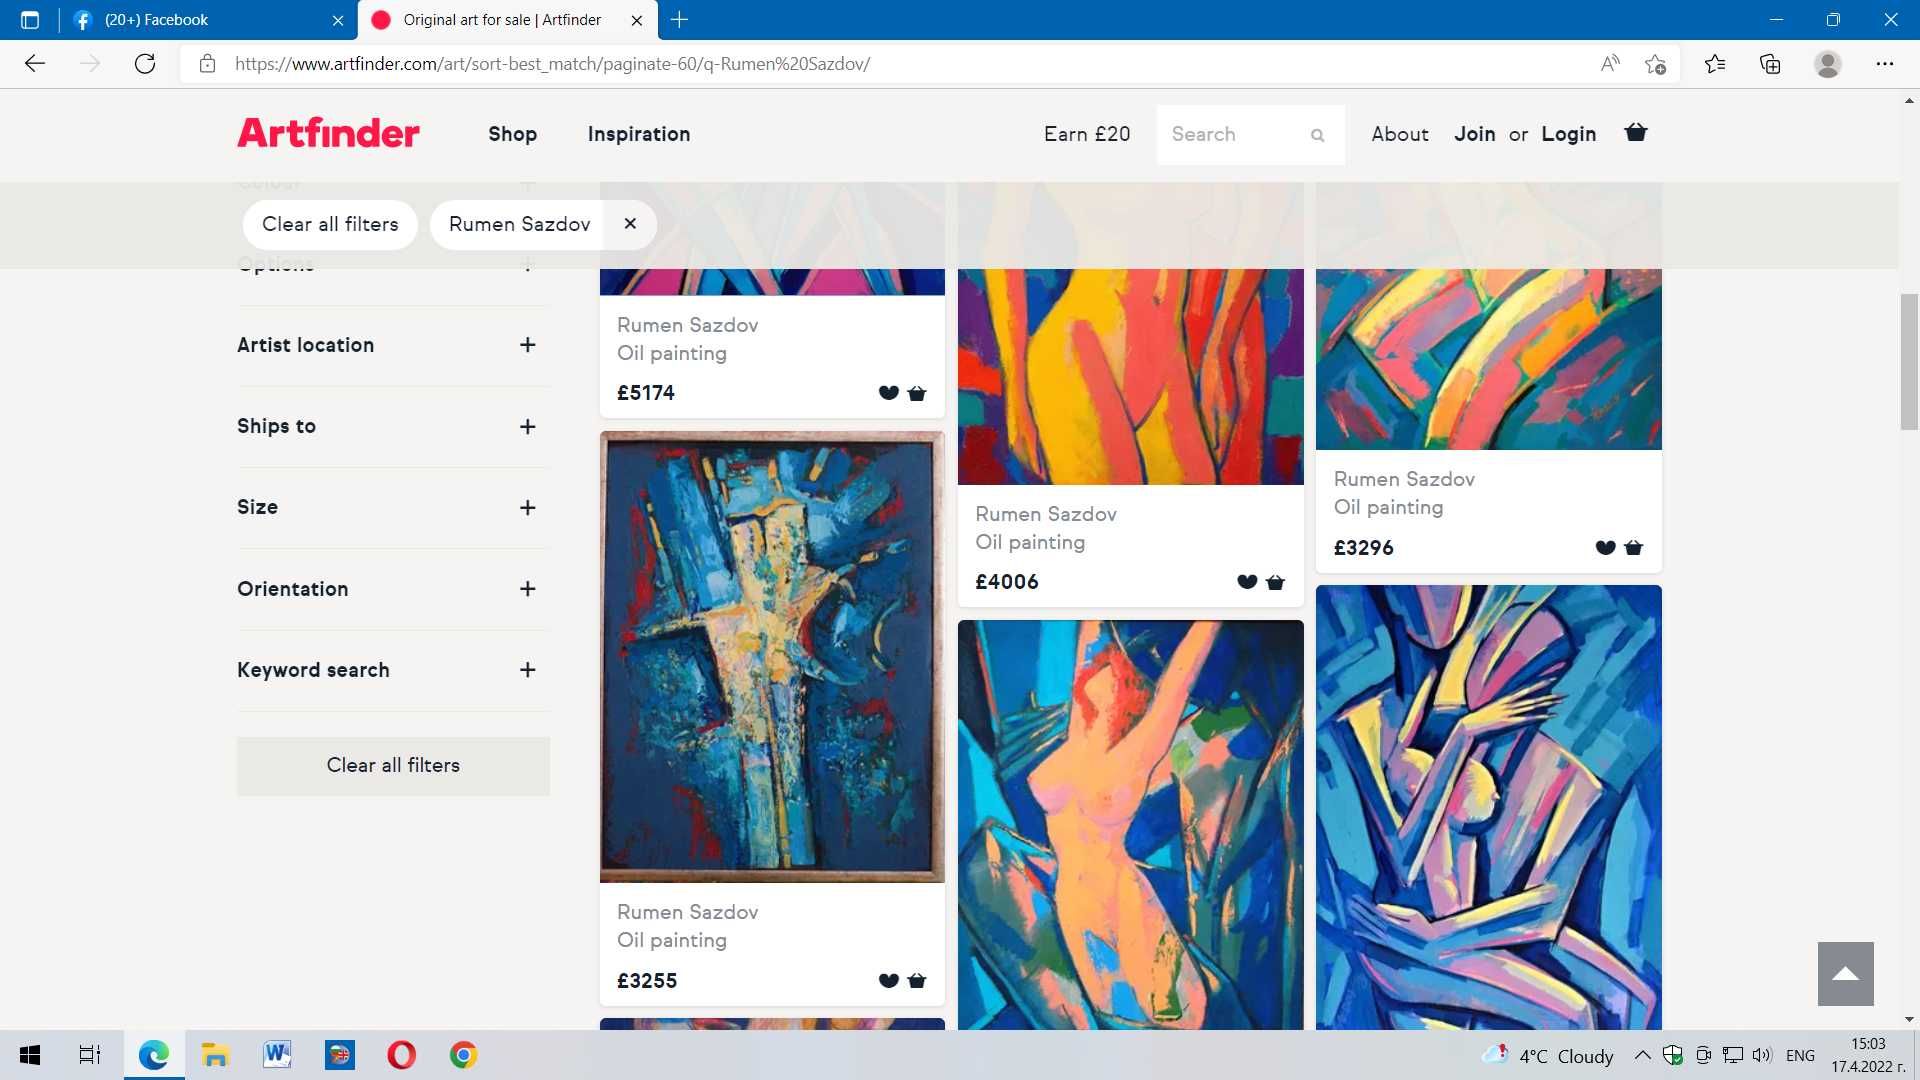Open Rumen Sazdov name on £4006 card

[1045, 514]
